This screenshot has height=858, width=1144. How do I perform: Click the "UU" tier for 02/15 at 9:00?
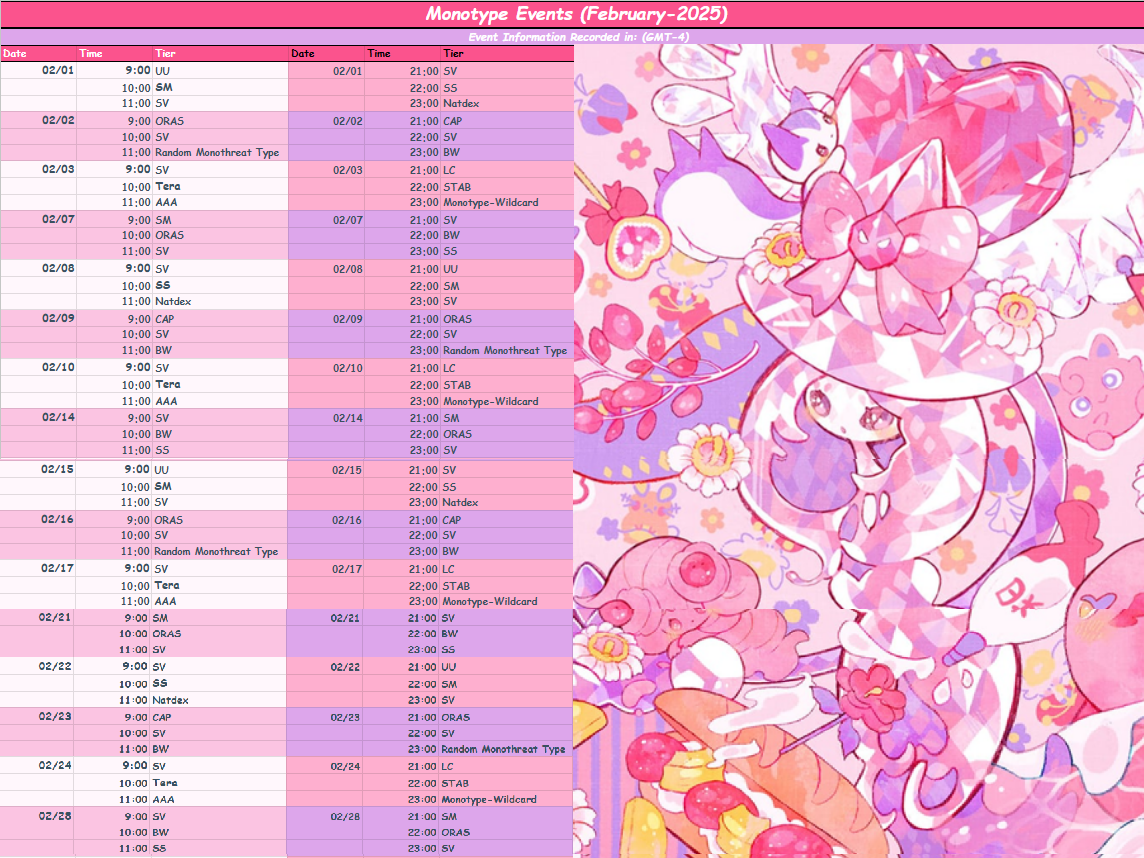click(x=161, y=470)
